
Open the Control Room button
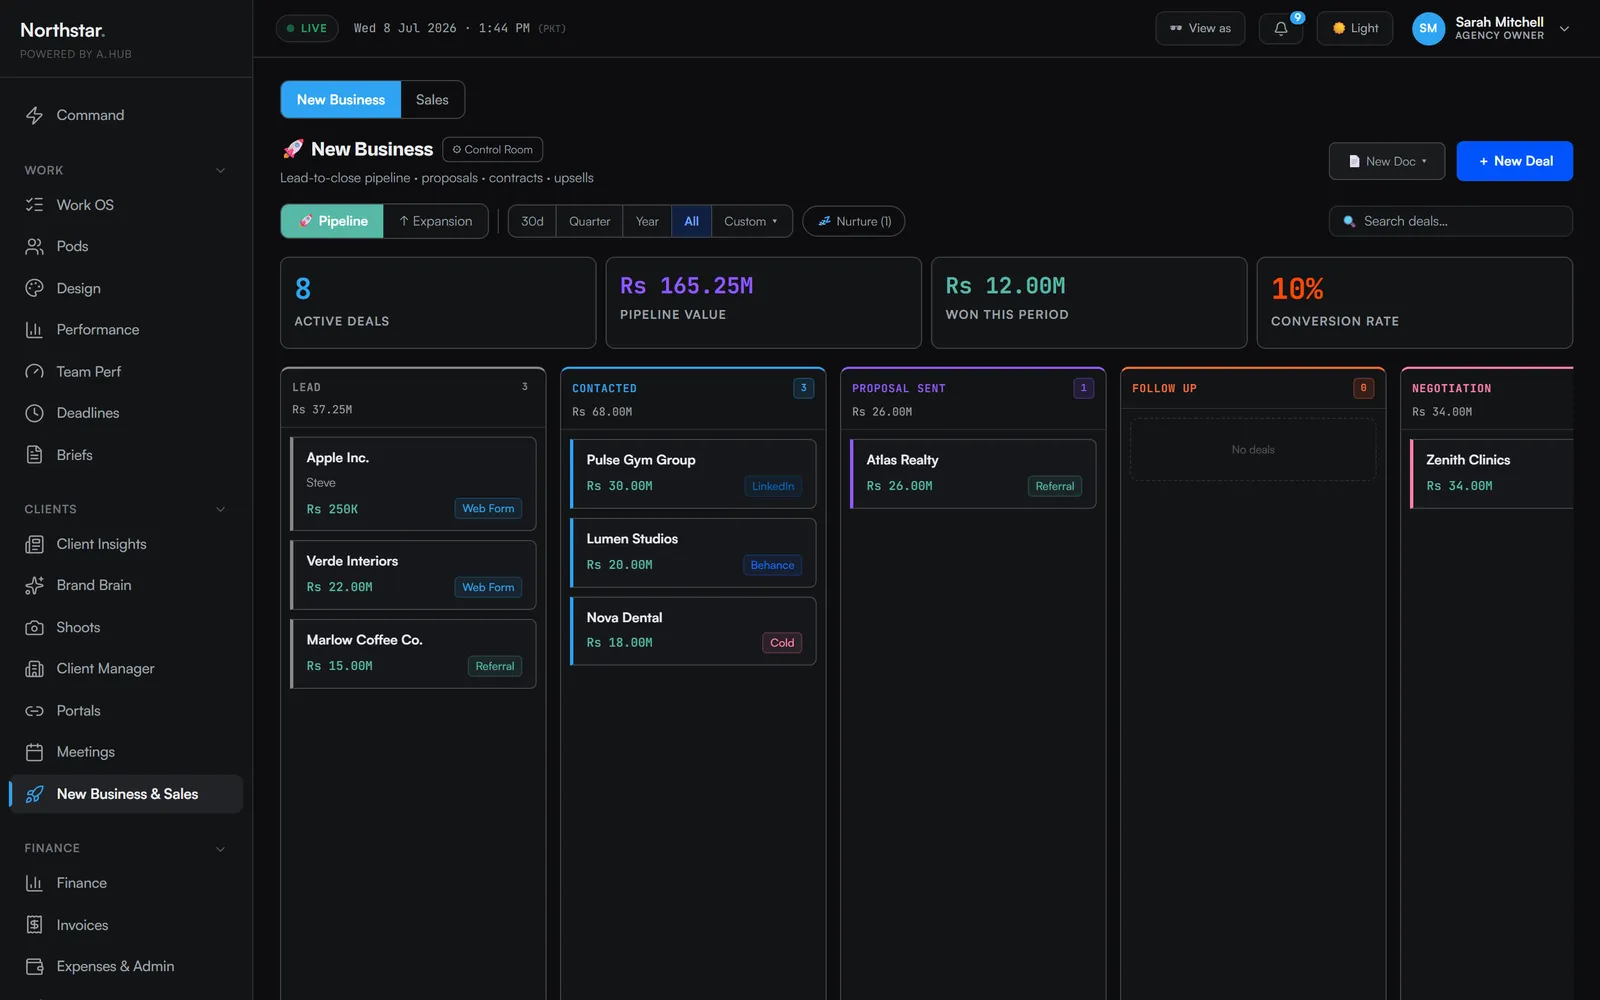(x=493, y=150)
